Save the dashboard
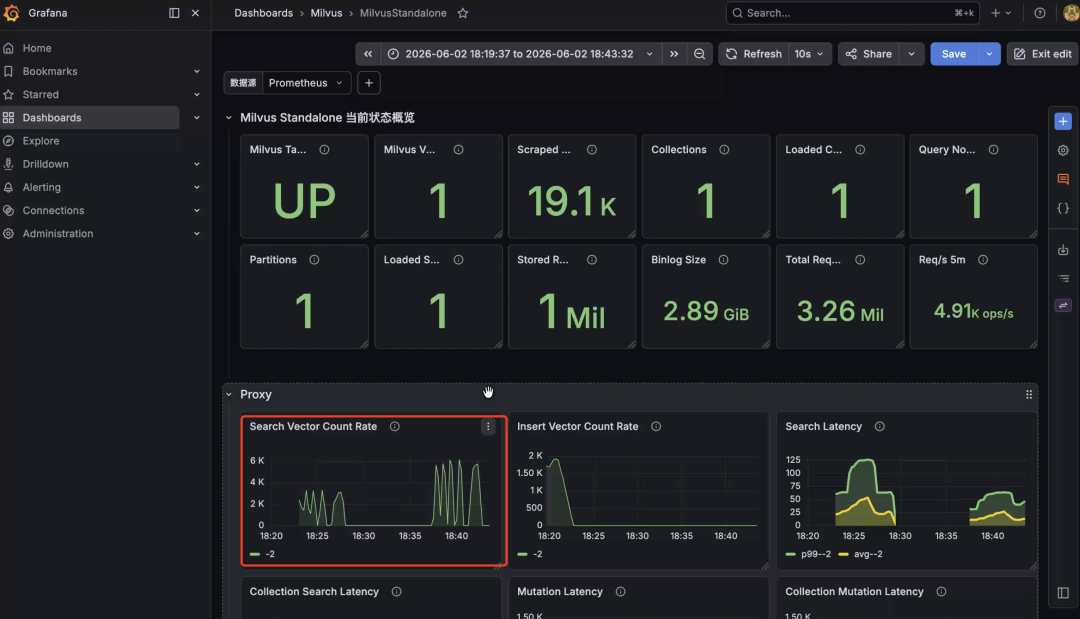This screenshot has height=619, width=1080. [x=953, y=54]
